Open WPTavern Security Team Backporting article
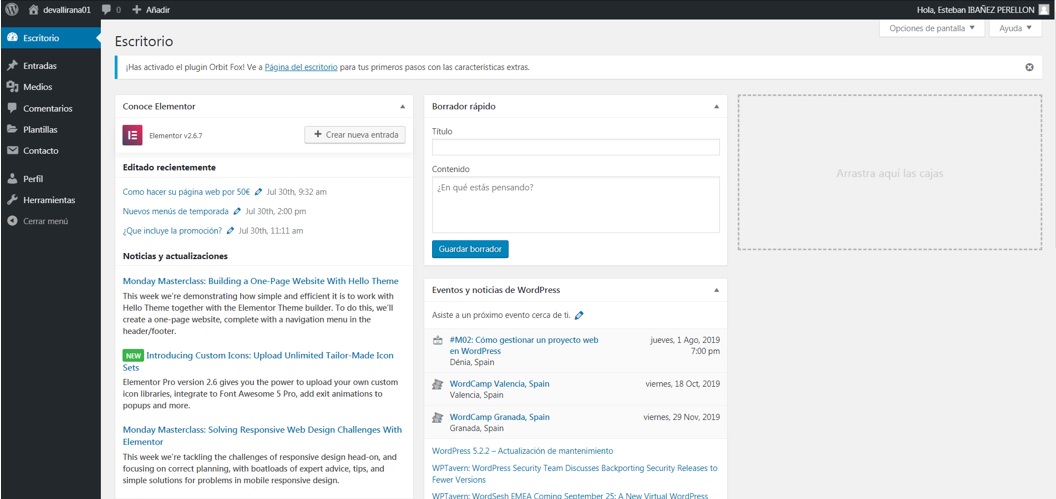The height and width of the screenshot is (499, 1056). click(574, 473)
